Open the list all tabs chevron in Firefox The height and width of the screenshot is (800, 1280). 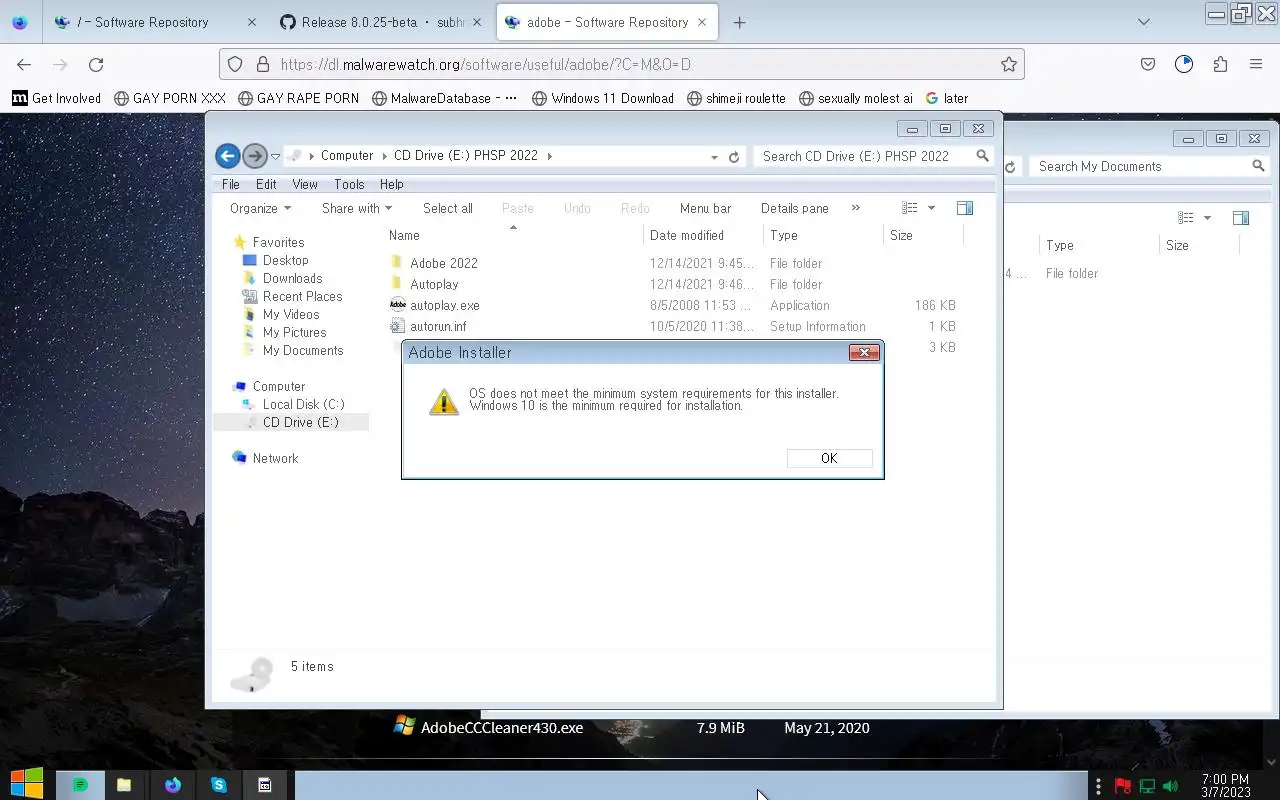click(x=1144, y=22)
